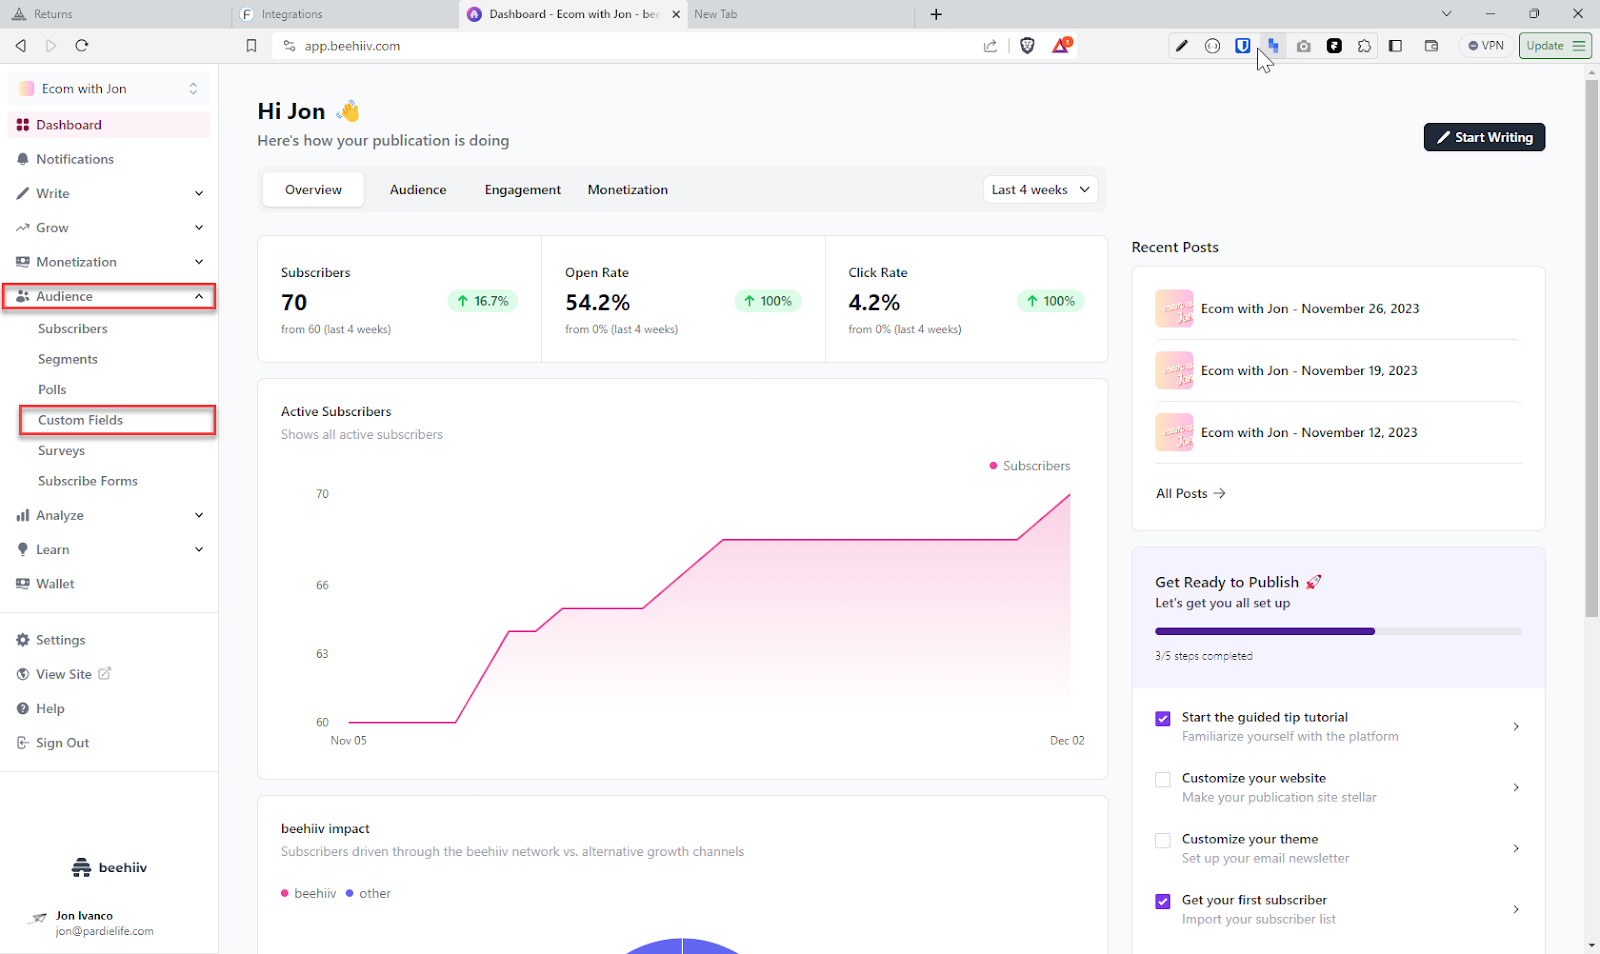Viewport: 1600px width, 954px height.
Task: Click the page vertical scrollbar
Action: [1592, 349]
